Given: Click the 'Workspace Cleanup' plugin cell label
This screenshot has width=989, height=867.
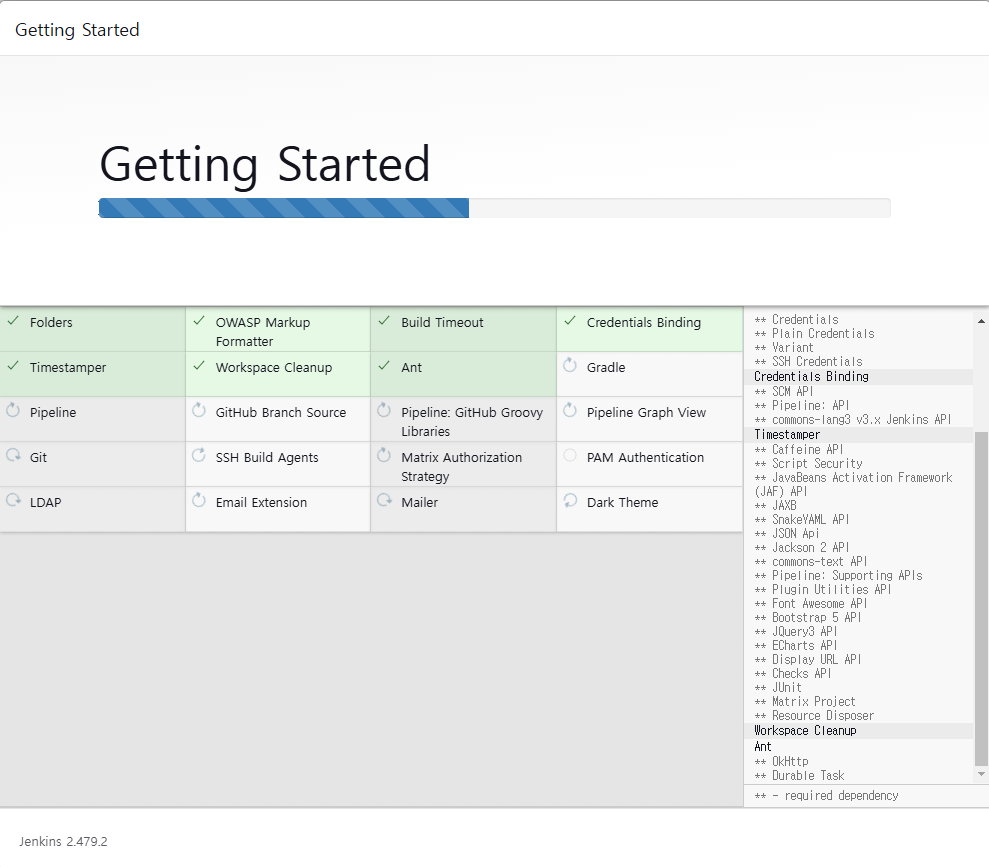Looking at the screenshot, I should (274, 368).
